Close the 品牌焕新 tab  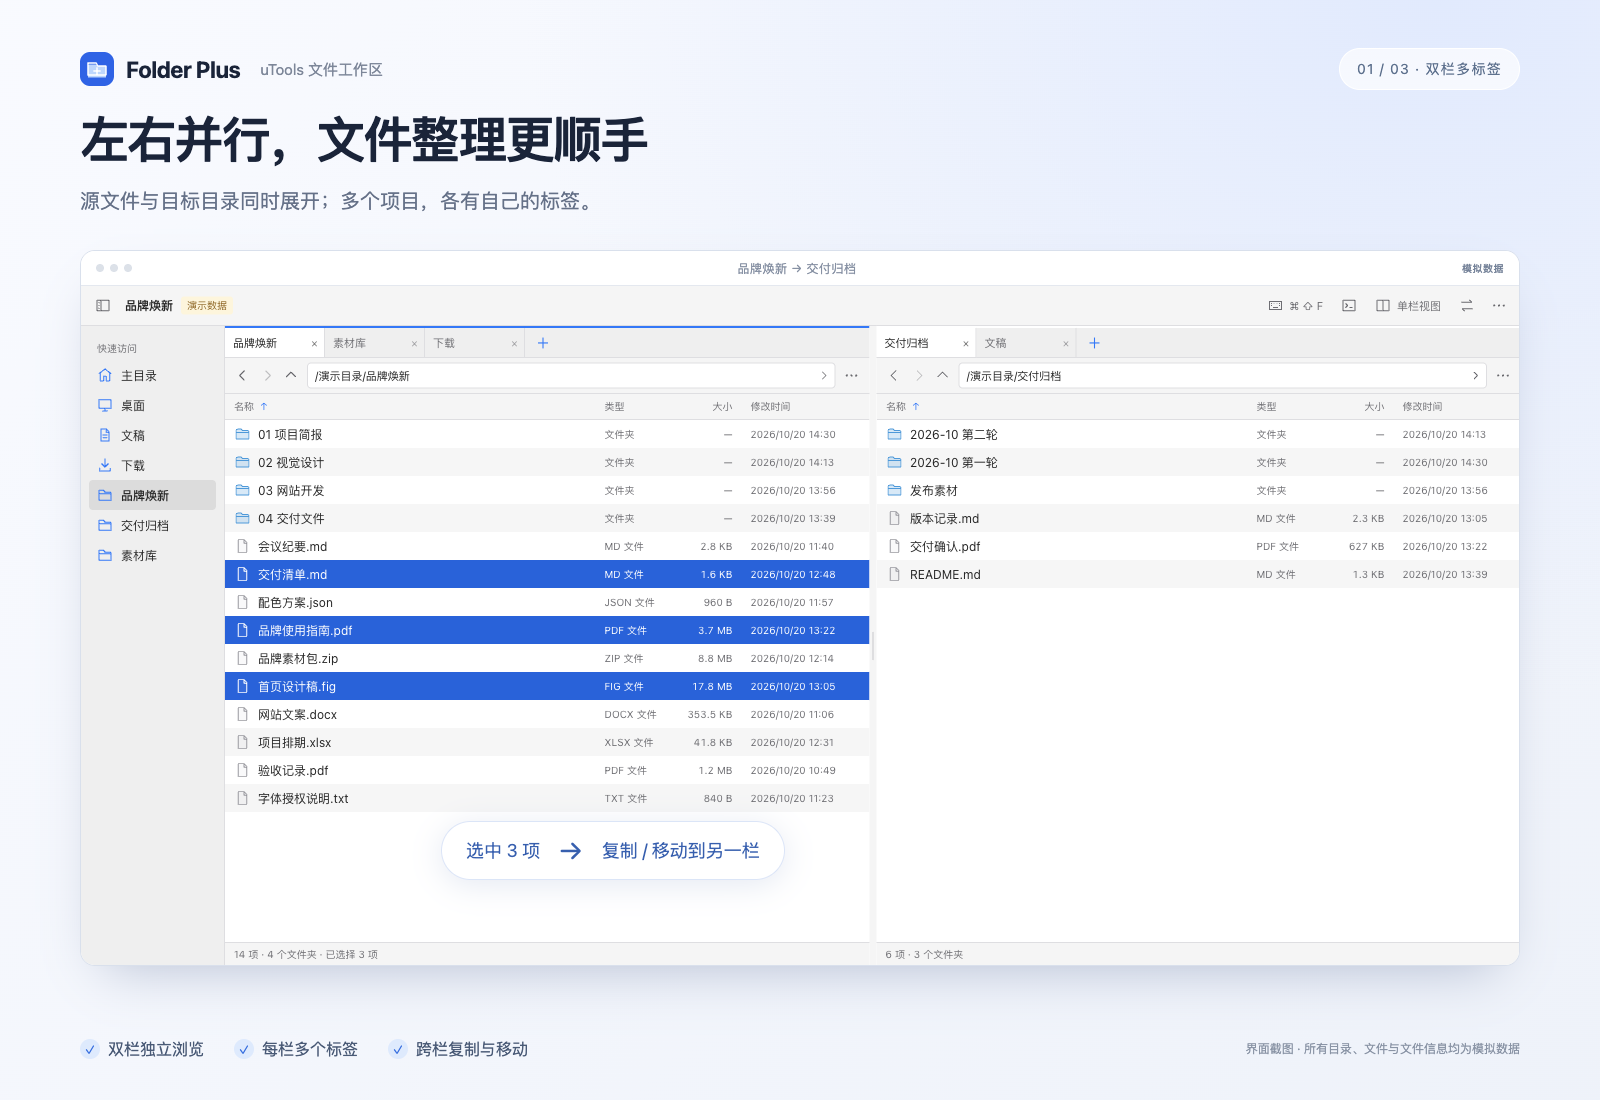pyautogui.click(x=314, y=344)
